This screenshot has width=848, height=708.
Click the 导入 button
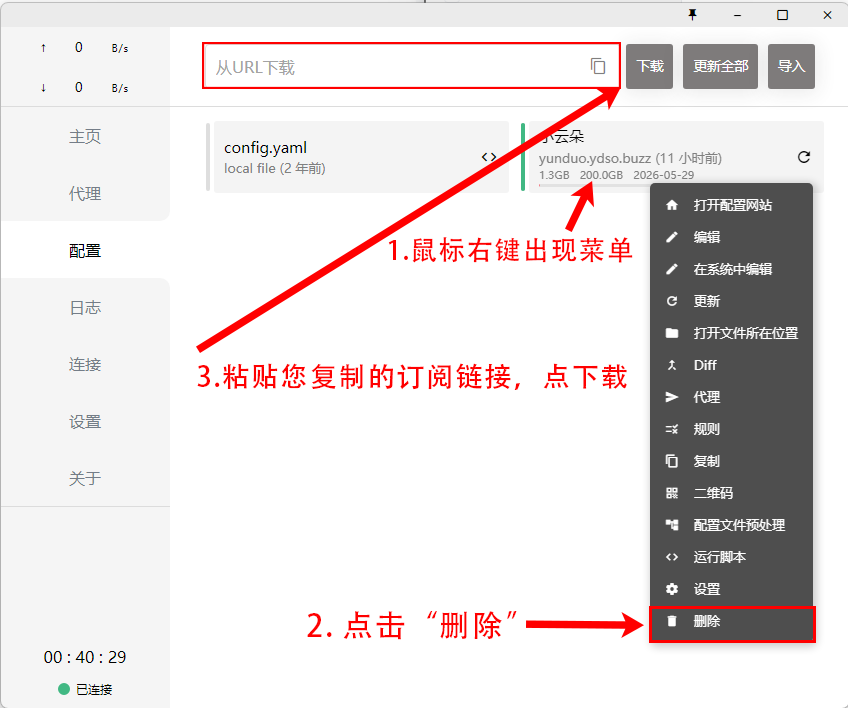click(791, 66)
